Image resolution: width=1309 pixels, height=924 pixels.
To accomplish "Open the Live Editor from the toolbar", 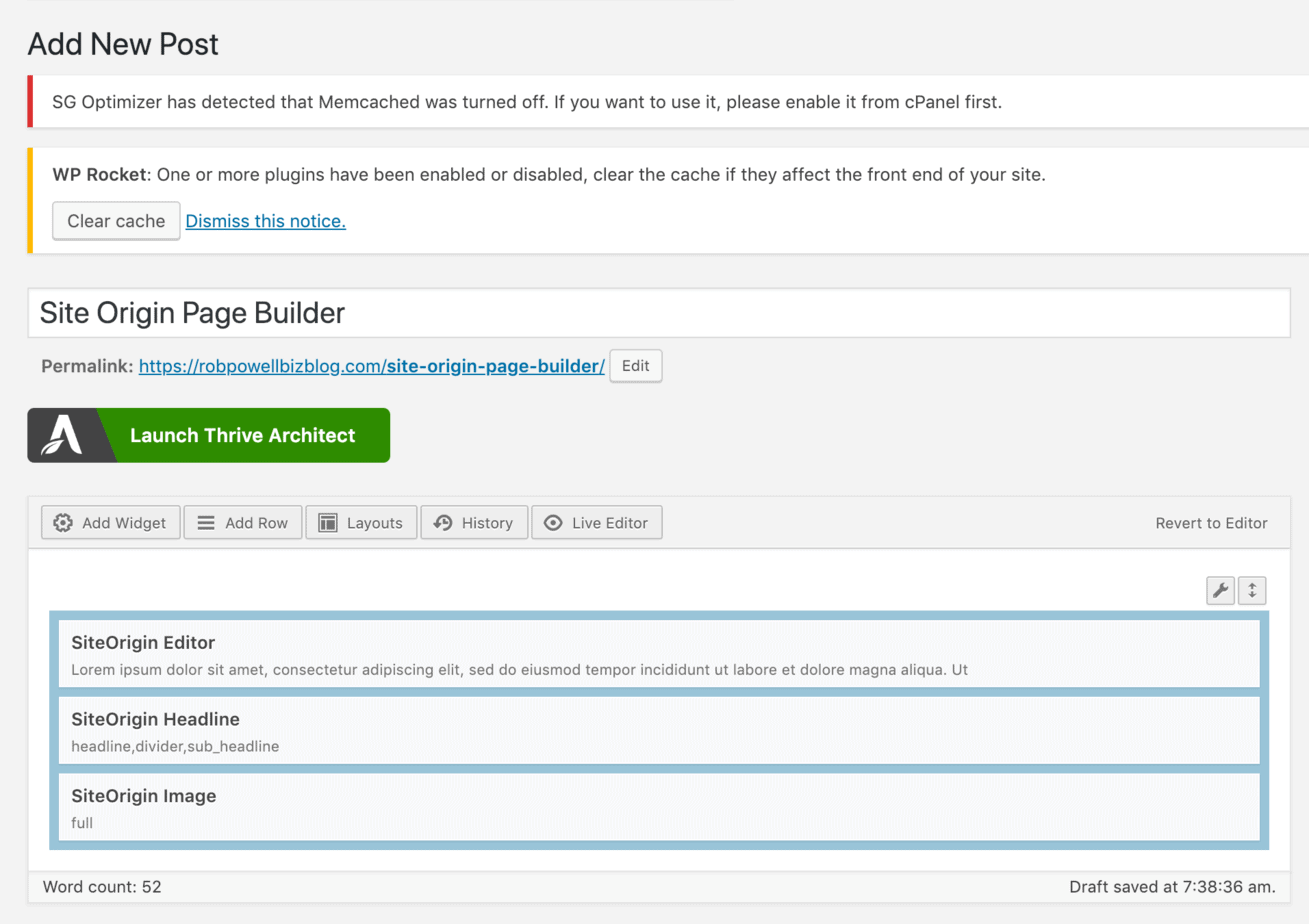I will click(597, 522).
